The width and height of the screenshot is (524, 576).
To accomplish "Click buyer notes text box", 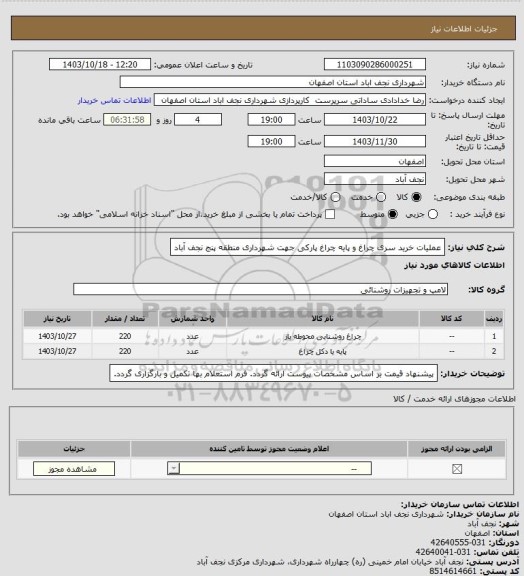I will (x=273, y=374).
